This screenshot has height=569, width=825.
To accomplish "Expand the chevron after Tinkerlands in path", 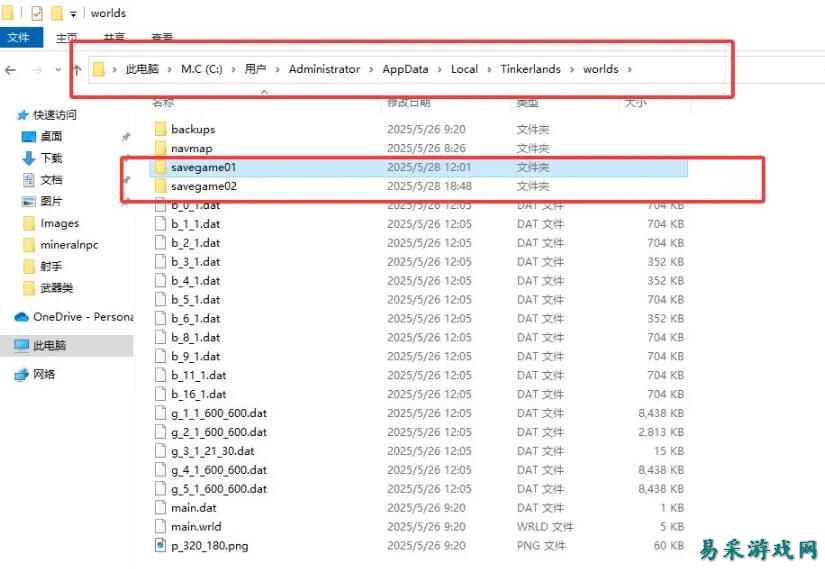I will (571, 70).
